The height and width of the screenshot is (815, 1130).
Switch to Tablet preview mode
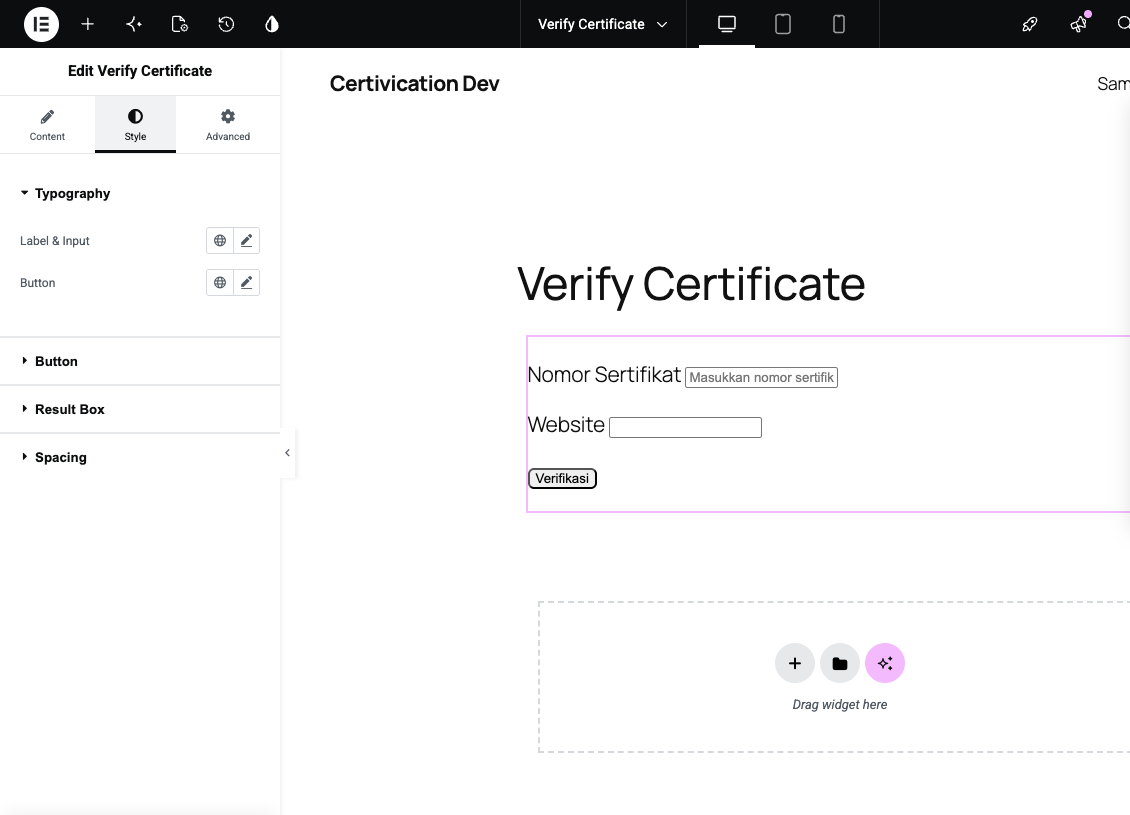coord(783,24)
